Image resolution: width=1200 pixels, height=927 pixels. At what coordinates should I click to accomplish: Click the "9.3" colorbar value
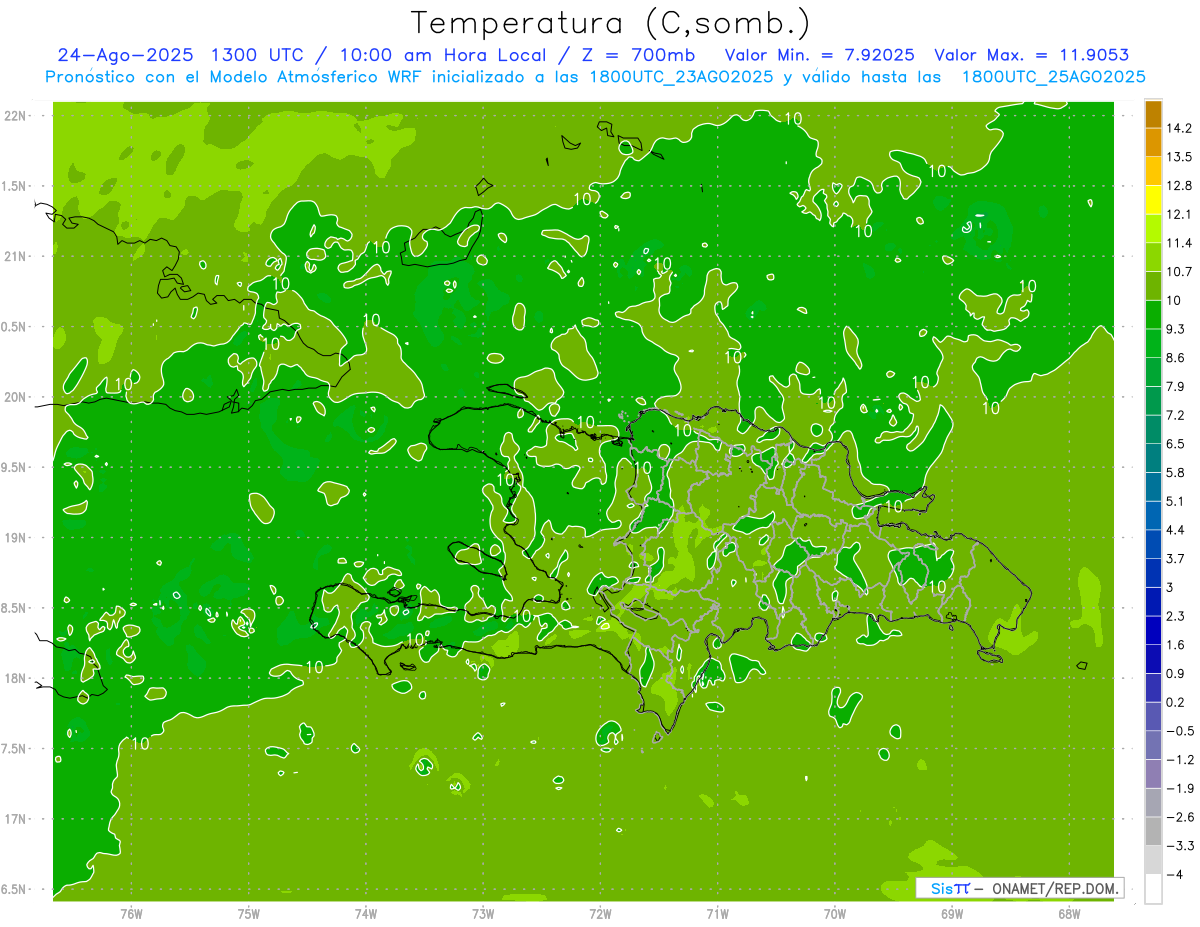(x=1177, y=329)
